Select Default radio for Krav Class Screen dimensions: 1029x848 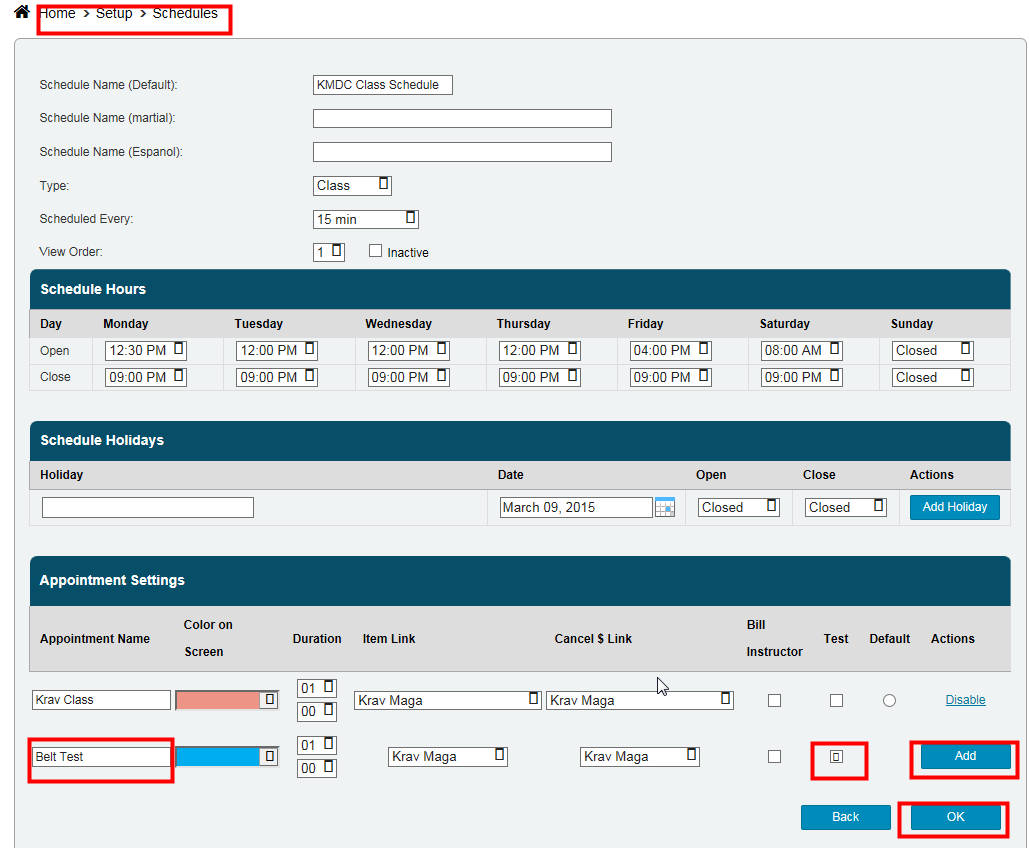(889, 700)
